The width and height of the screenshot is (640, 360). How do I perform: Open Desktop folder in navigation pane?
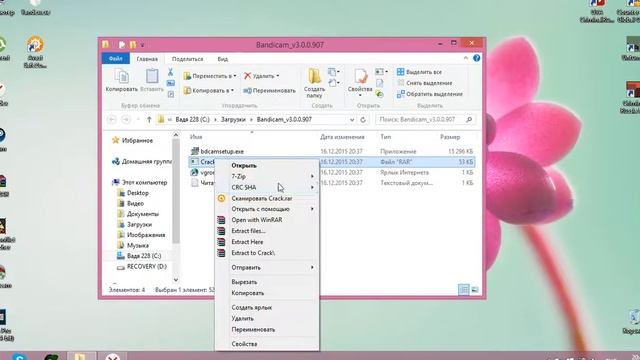[x=138, y=193]
